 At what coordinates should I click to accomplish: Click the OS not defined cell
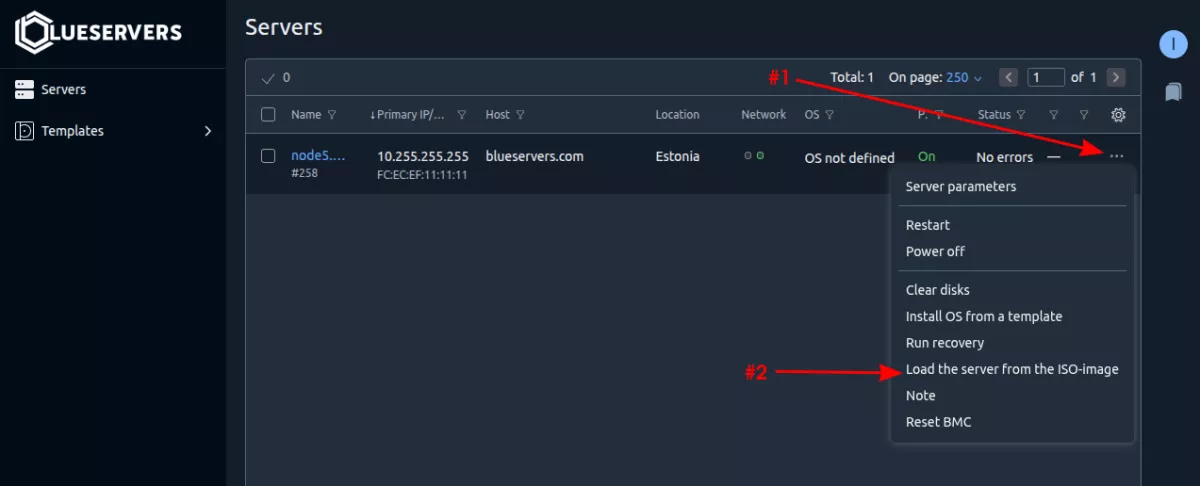849,158
